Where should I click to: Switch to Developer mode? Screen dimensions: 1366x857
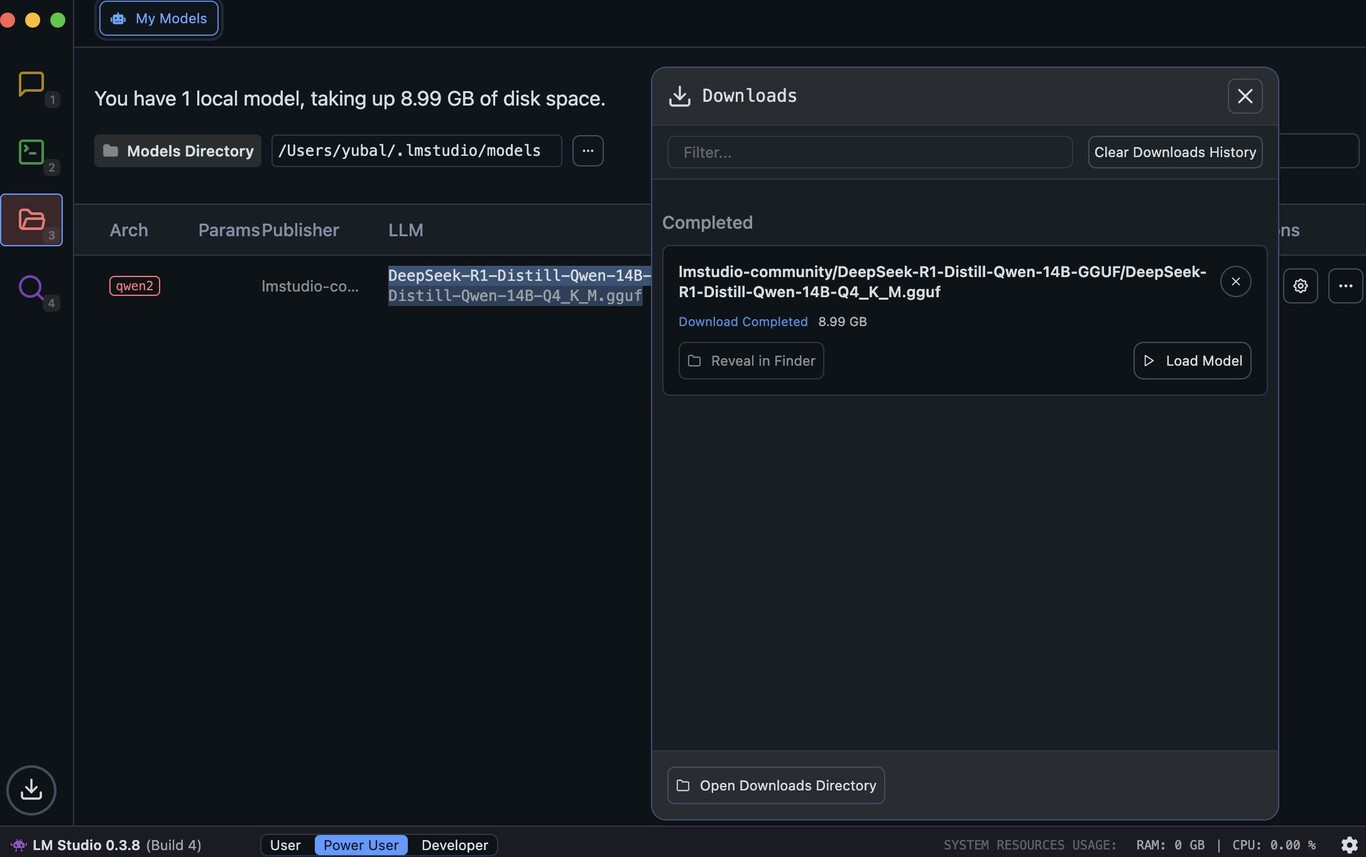(x=454, y=844)
